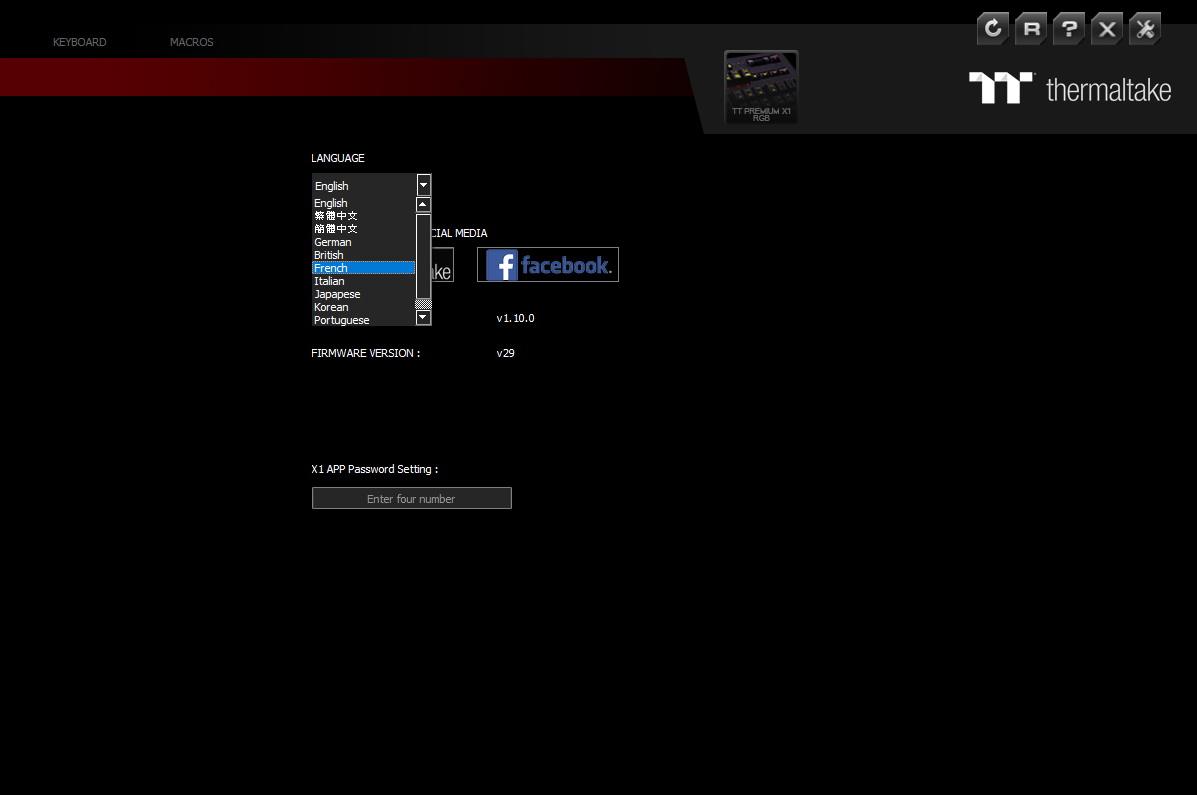Viewport: 1197px width, 795px height.
Task: Open help via the question mark icon
Action: (x=1068, y=28)
